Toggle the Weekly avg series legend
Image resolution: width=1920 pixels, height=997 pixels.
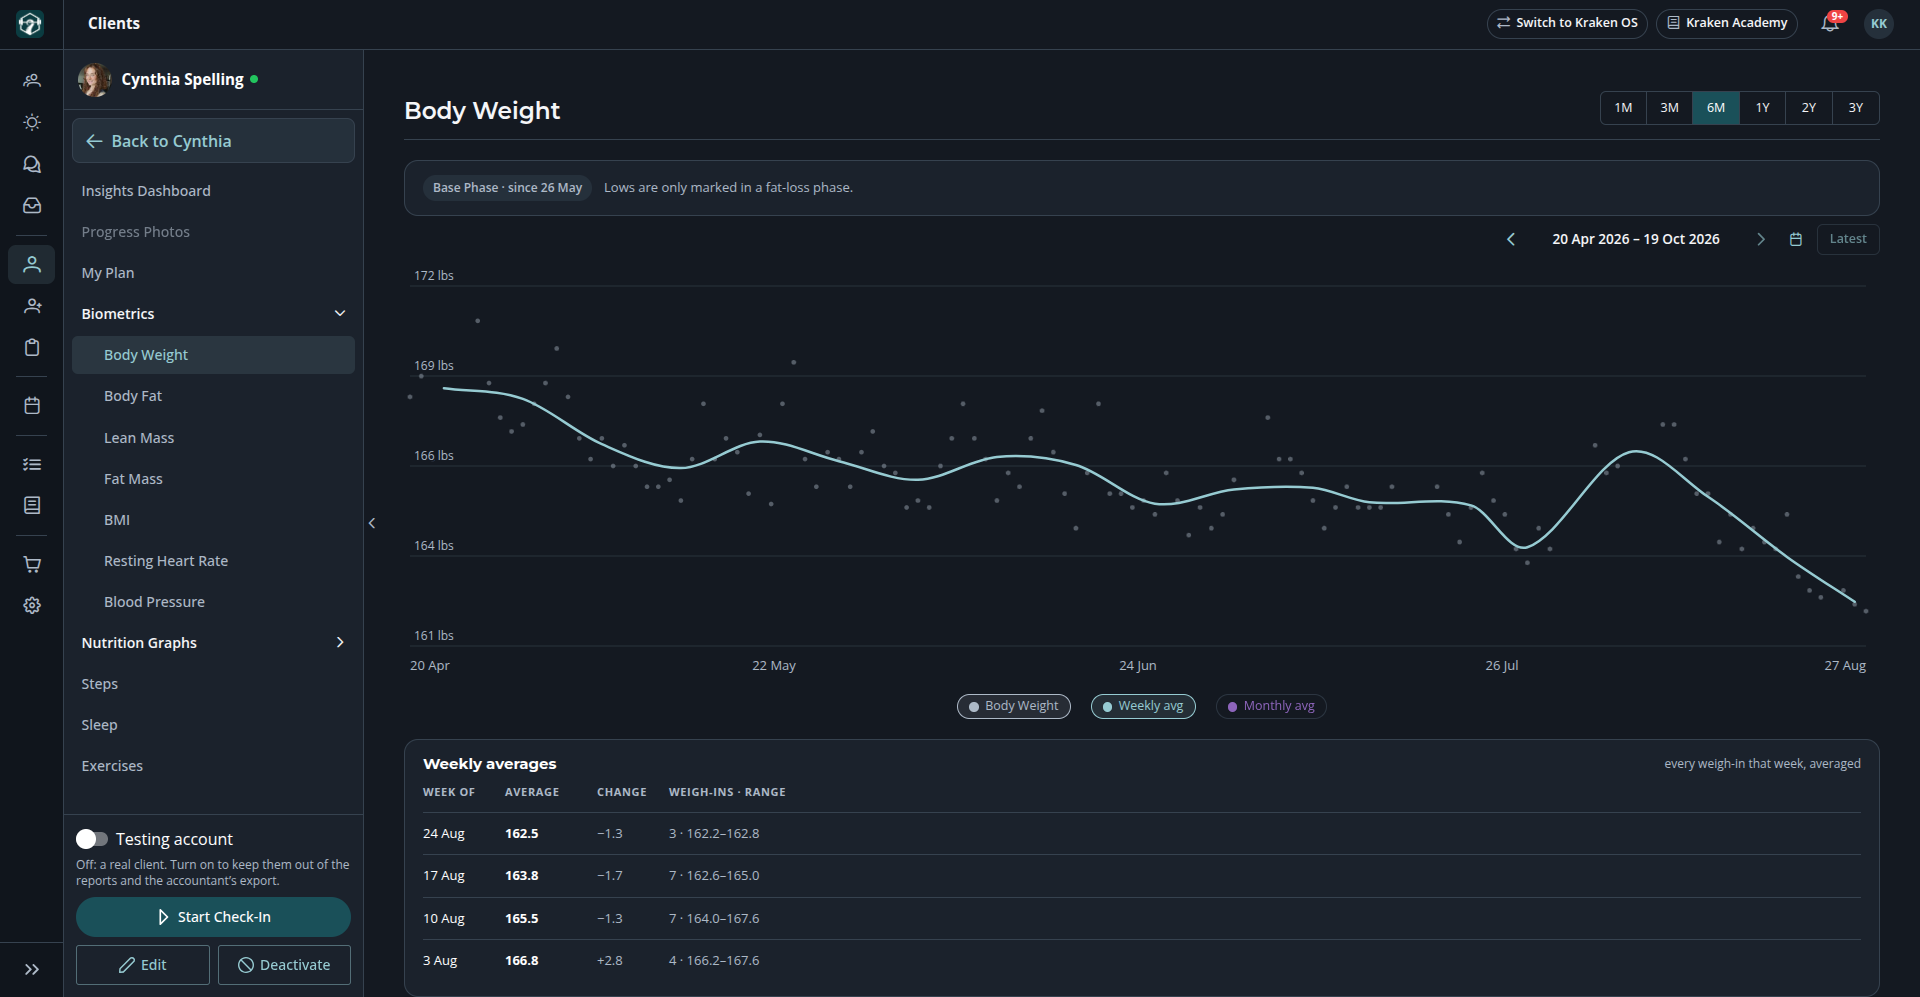click(1143, 706)
